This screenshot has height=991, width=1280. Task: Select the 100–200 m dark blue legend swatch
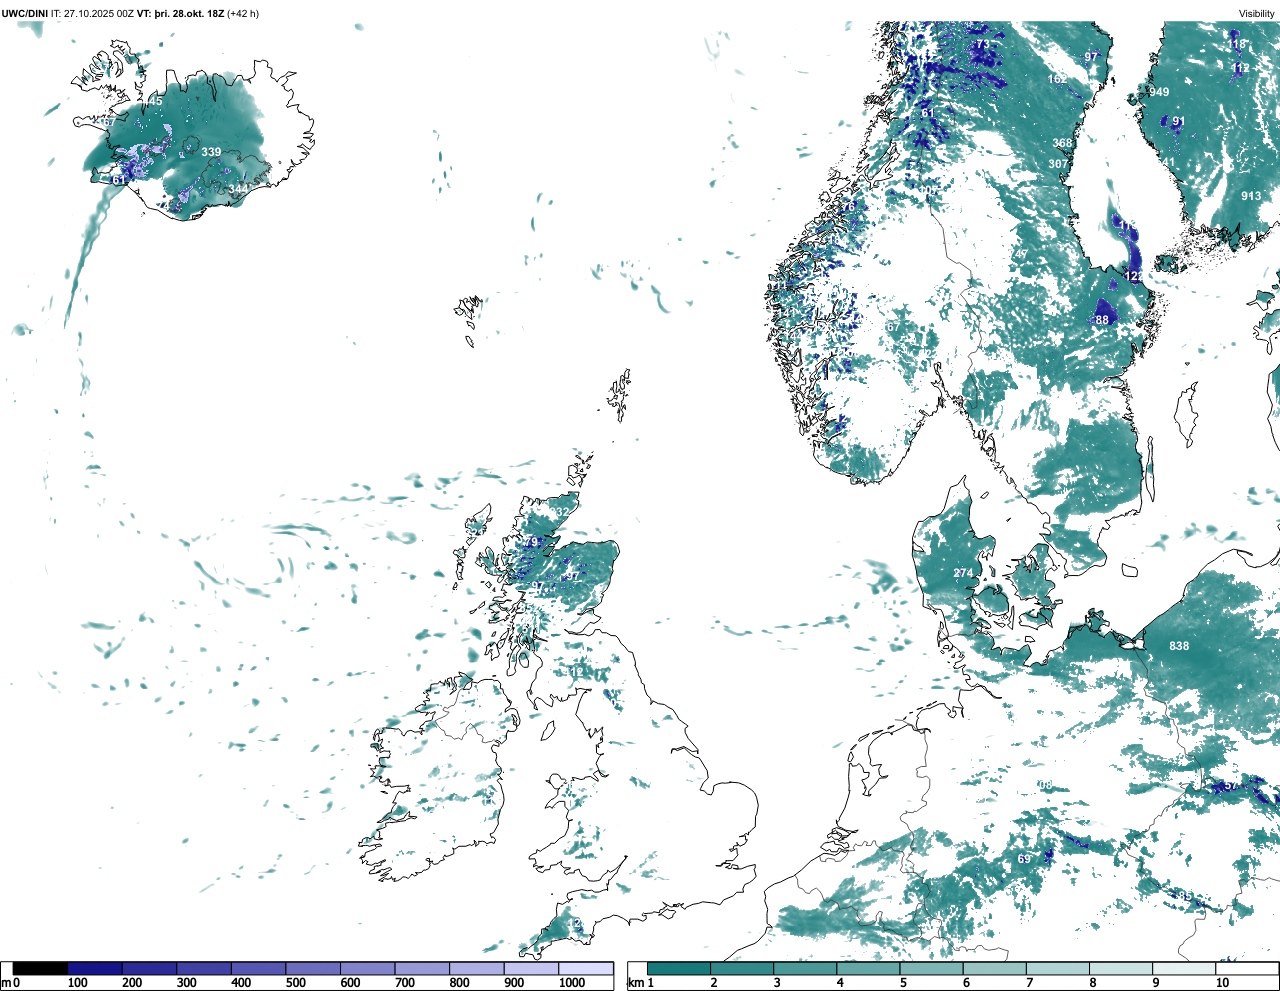pos(95,968)
